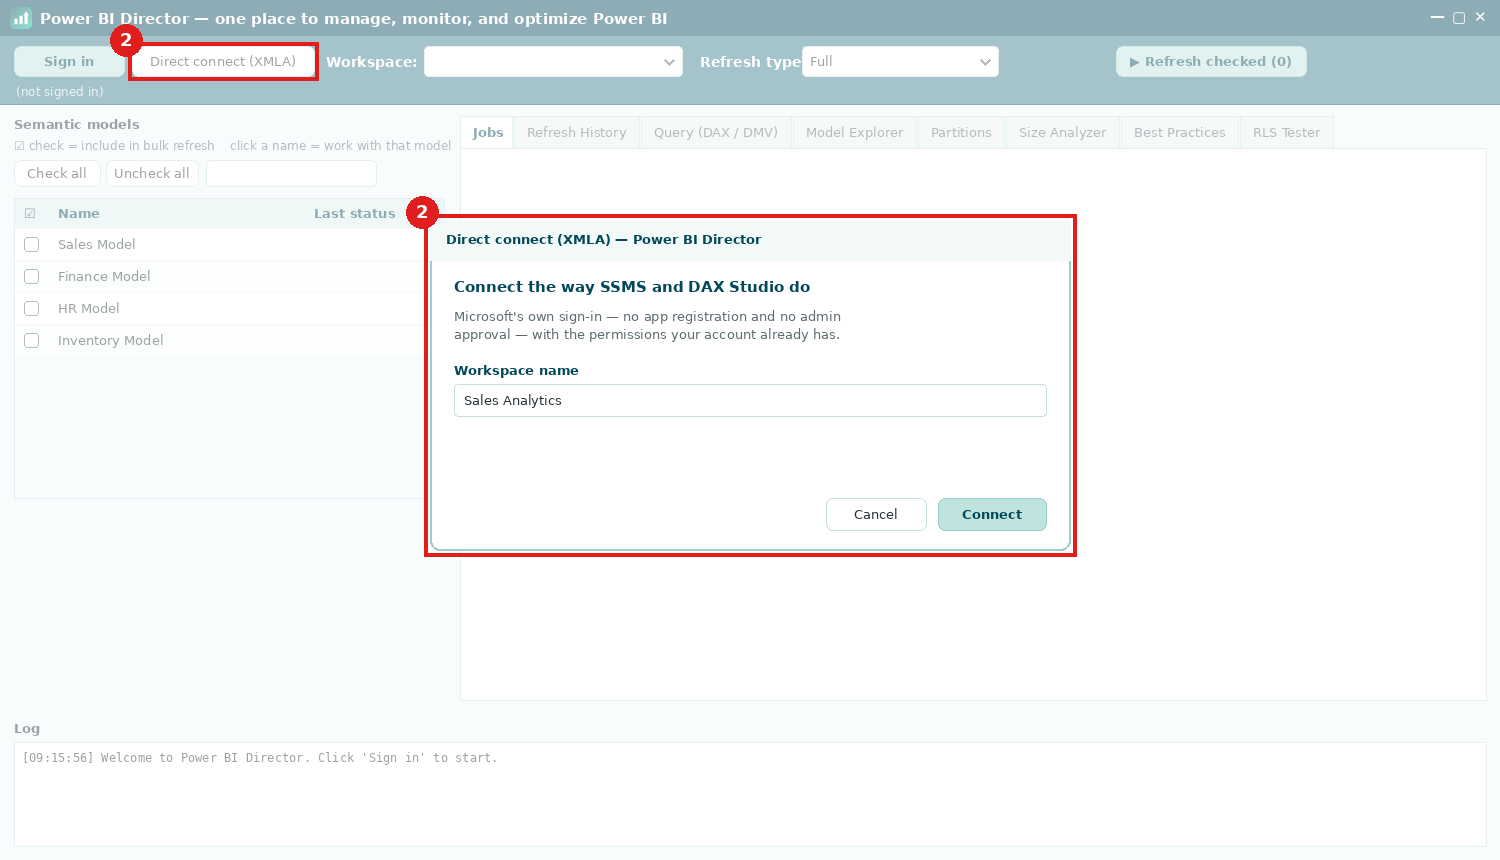The height and width of the screenshot is (860, 1500).
Task: Open the Refresh History tab
Action: pyautogui.click(x=577, y=133)
